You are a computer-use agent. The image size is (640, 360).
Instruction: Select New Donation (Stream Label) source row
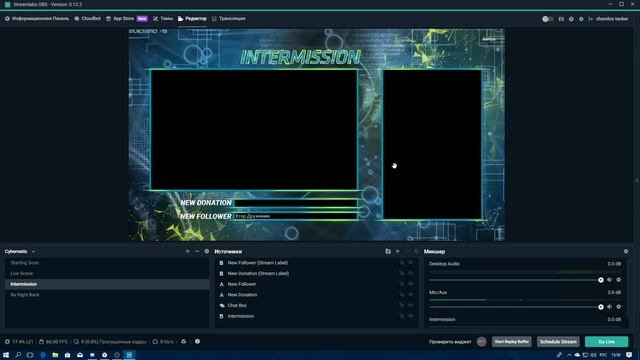point(316,273)
